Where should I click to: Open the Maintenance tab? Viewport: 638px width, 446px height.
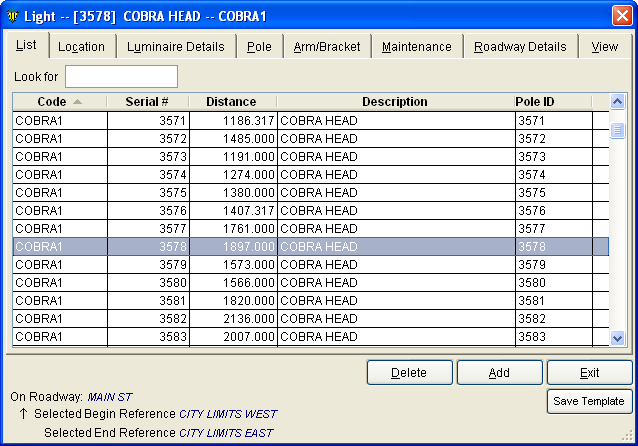(417, 47)
